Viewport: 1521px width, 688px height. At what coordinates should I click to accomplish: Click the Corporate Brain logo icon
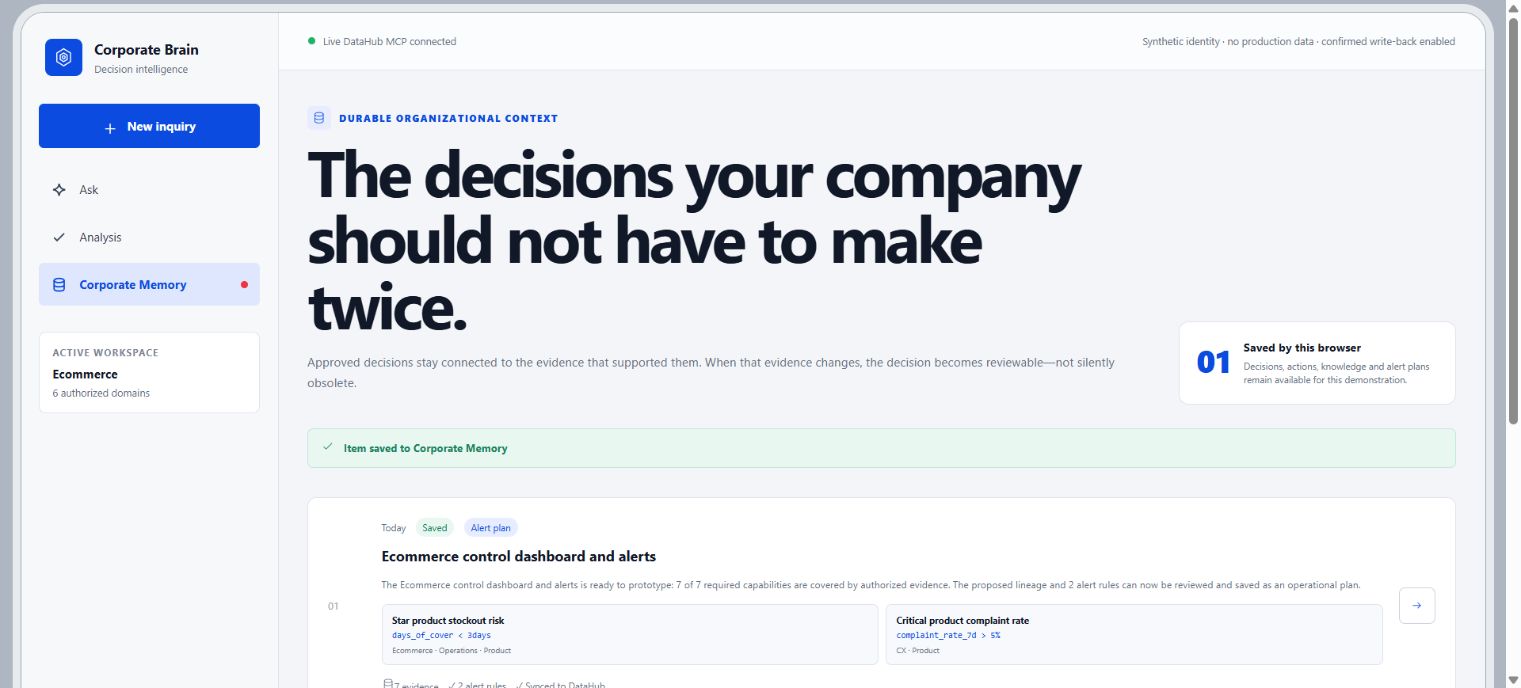coord(63,57)
